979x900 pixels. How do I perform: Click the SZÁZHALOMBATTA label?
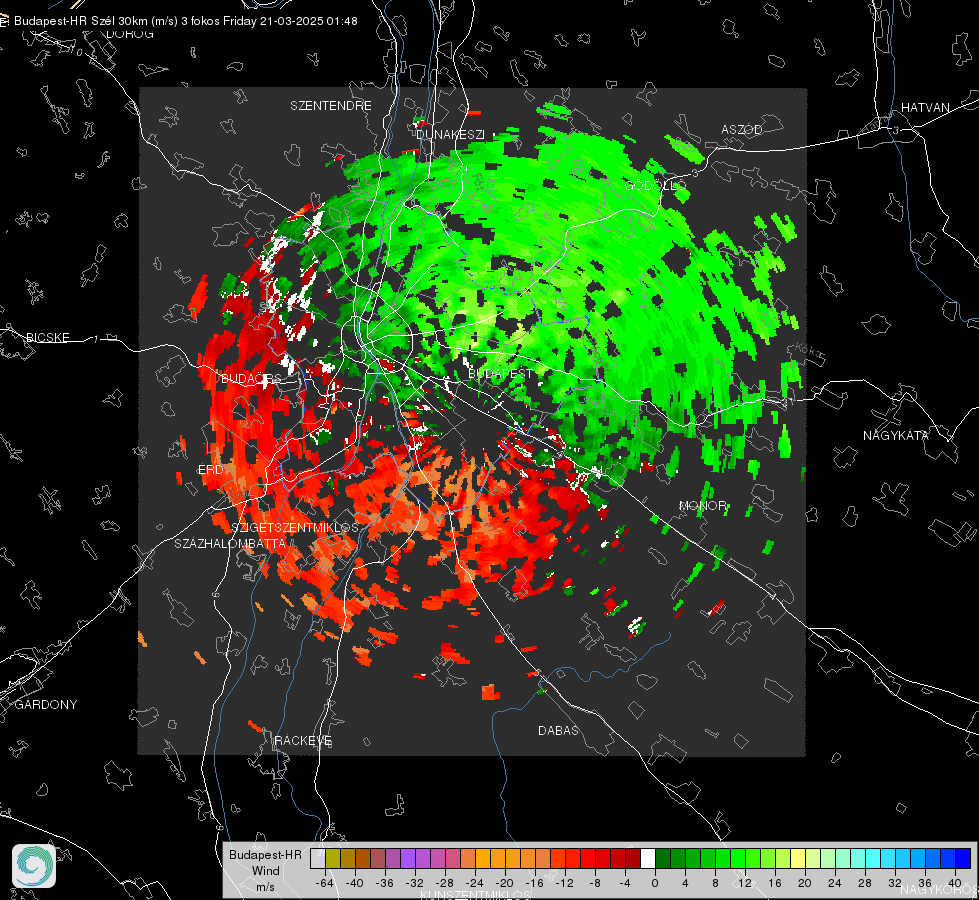click(x=230, y=543)
